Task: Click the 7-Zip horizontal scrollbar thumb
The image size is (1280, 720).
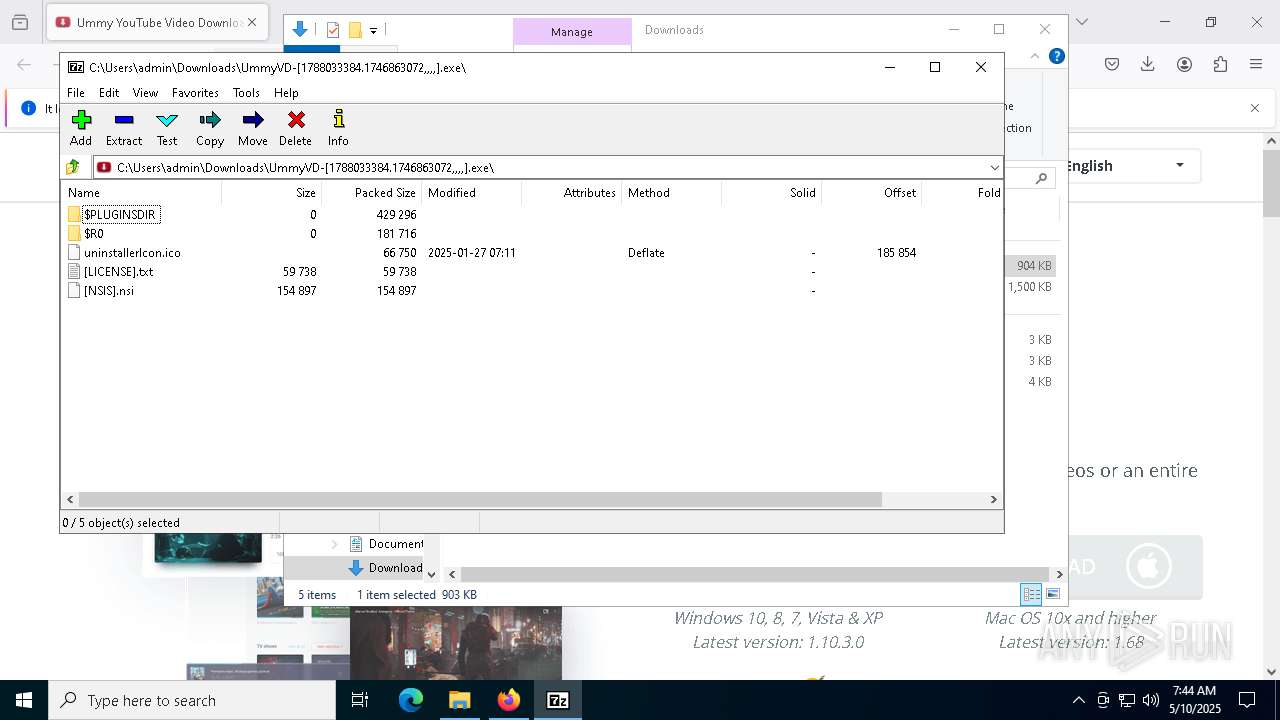Action: [480, 499]
